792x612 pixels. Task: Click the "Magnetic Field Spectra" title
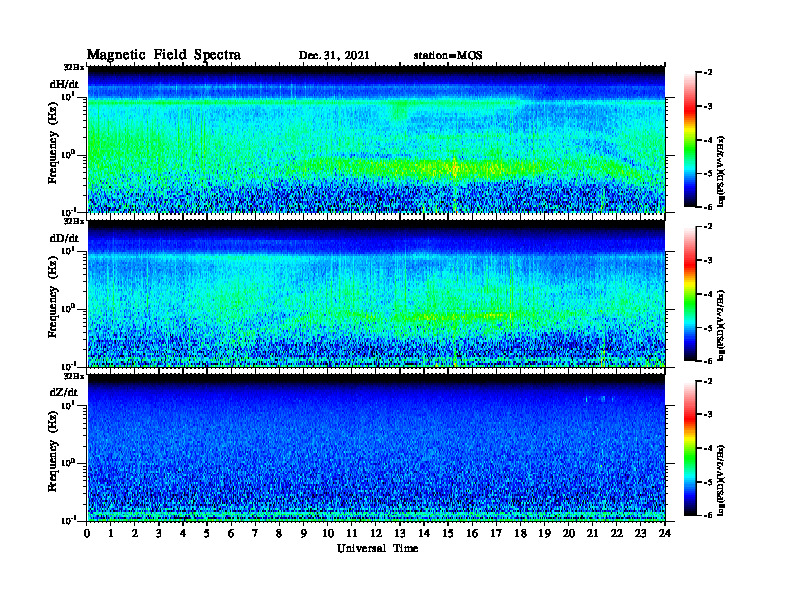[164, 55]
